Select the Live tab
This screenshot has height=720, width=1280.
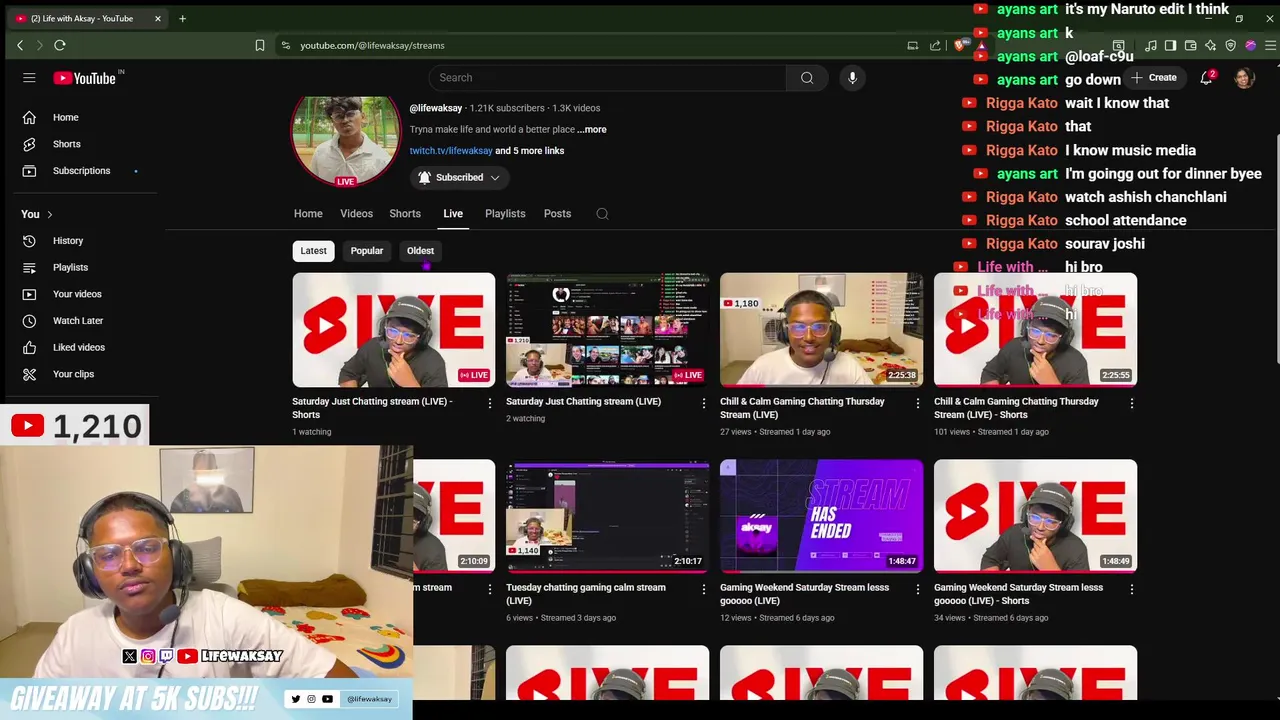click(x=453, y=214)
